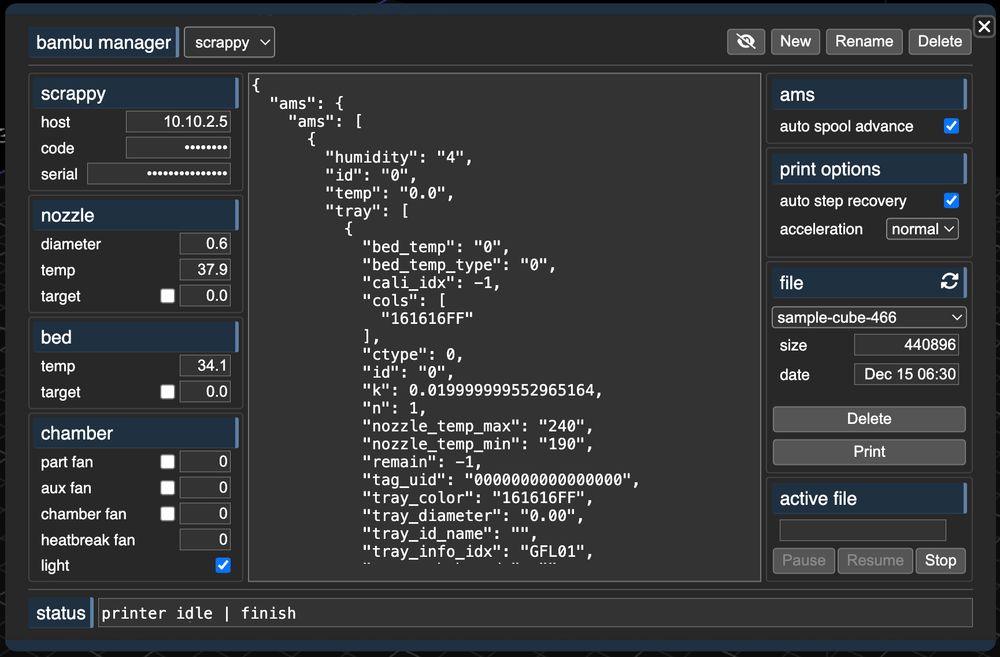Edit the bed target temperature field
1000x657 pixels.
(x=205, y=392)
